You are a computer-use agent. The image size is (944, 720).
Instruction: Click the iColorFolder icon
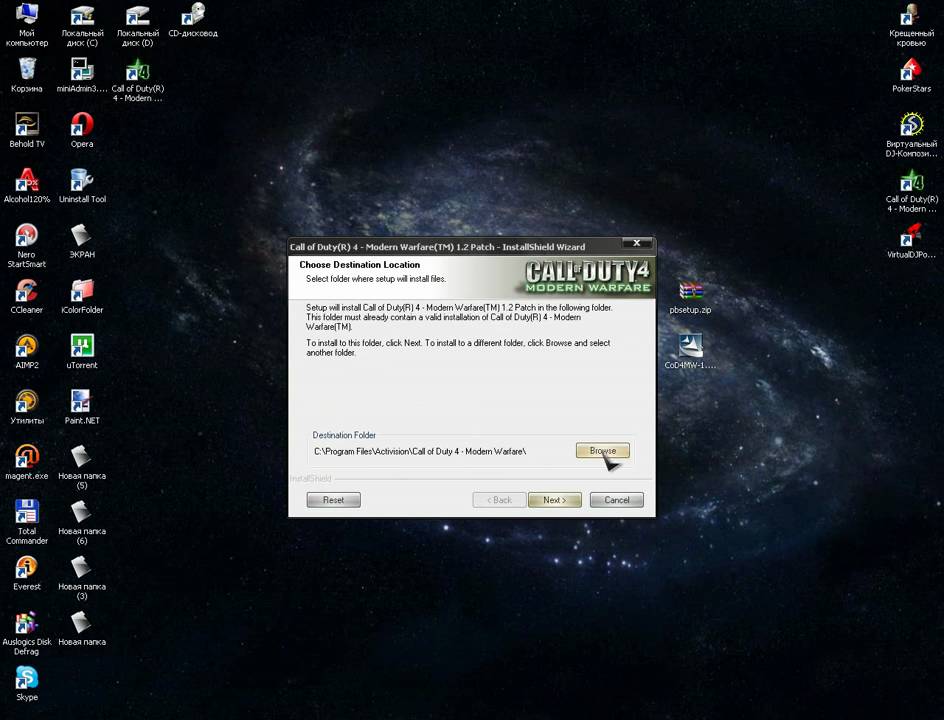click(x=82, y=297)
